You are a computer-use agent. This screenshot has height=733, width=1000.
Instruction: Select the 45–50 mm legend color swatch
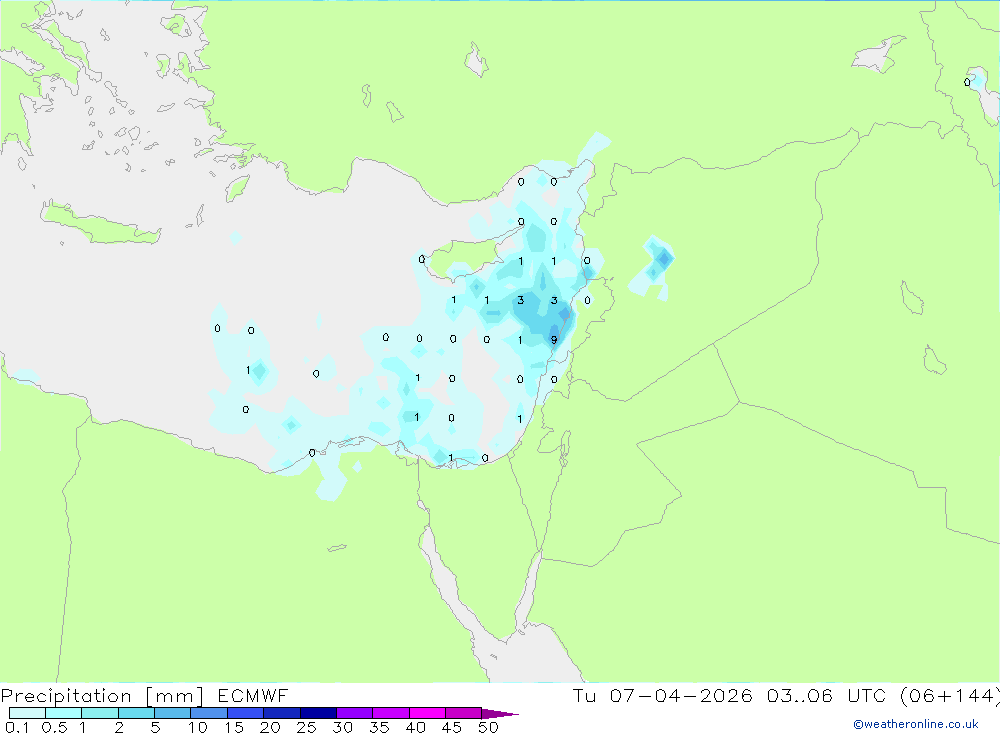[463, 713]
